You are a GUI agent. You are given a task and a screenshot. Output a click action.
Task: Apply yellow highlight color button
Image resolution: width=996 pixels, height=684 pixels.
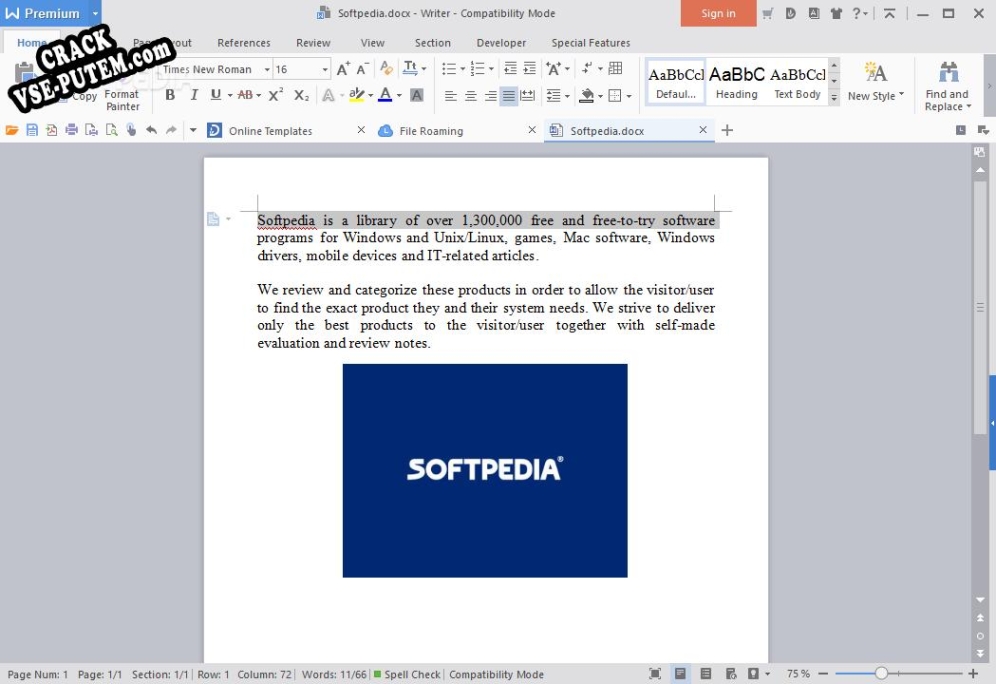coord(356,95)
